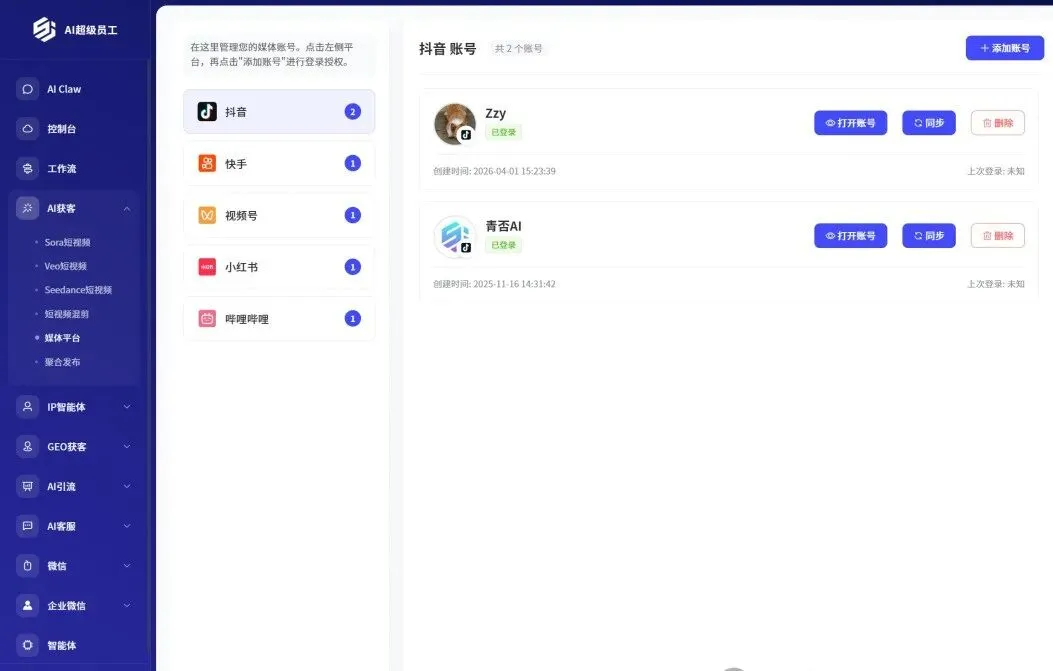Select the 微信 sidebar icon
The width and height of the screenshot is (1053, 671).
pyautogui.click(x=28, y=565)
